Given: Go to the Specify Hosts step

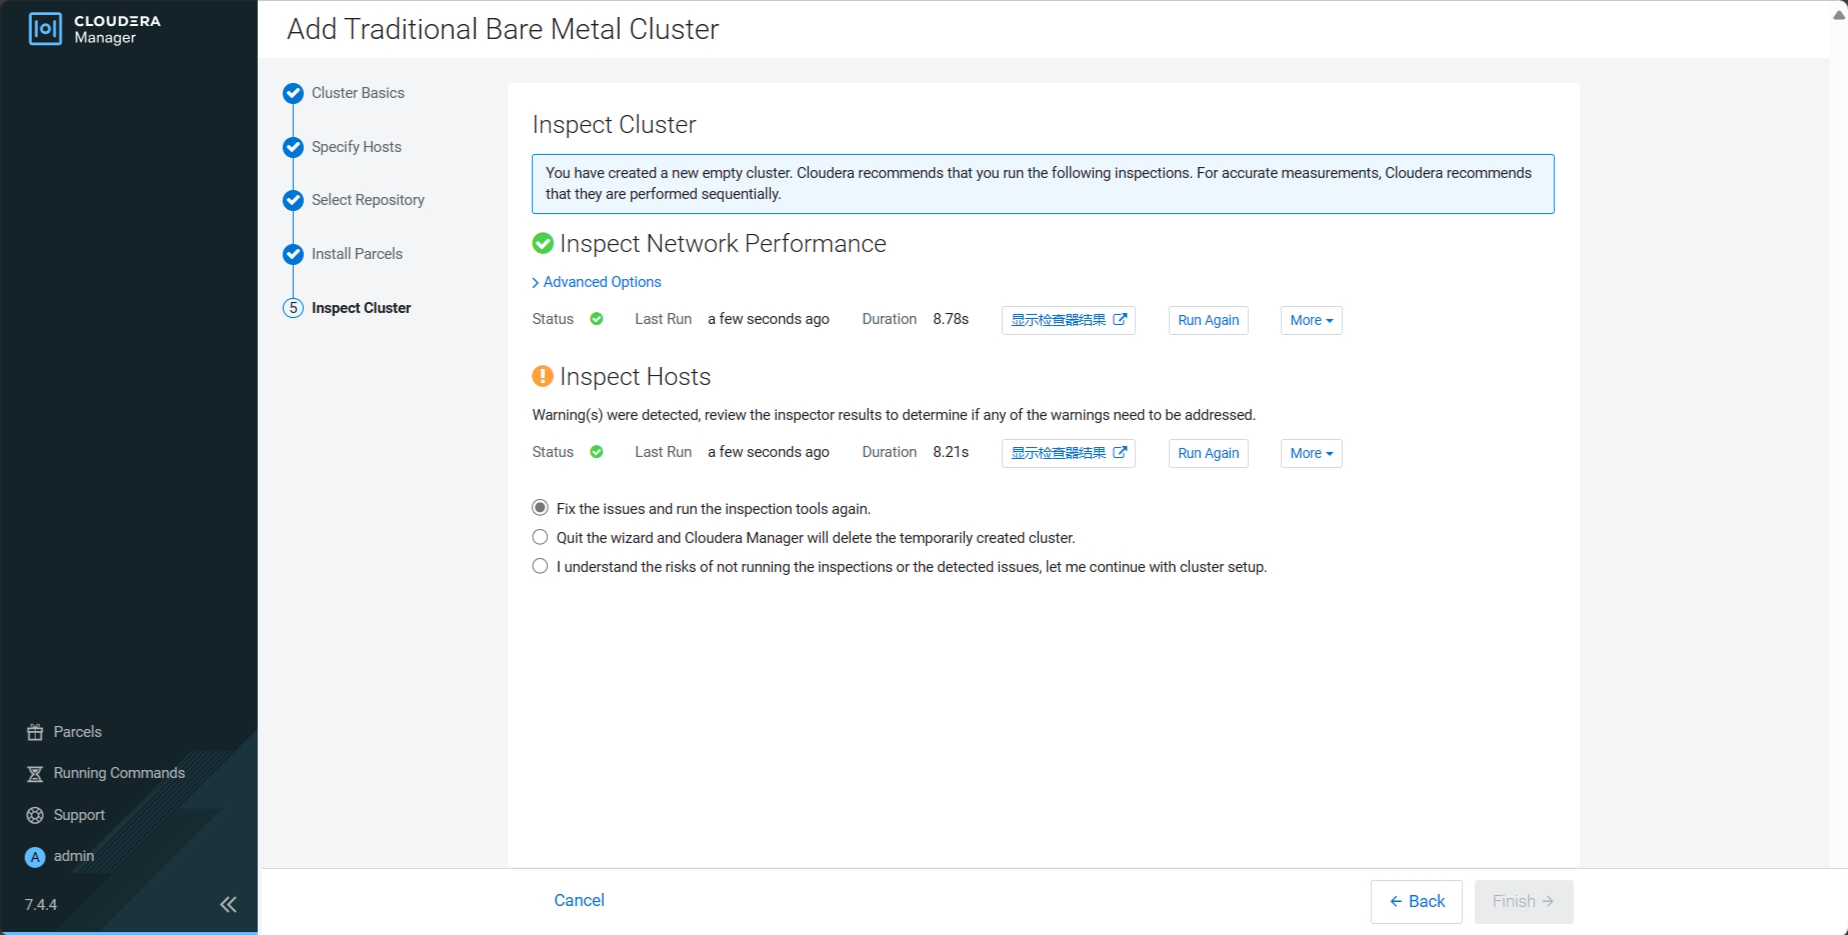Looking at the screenshot, I should coord(356,147).
